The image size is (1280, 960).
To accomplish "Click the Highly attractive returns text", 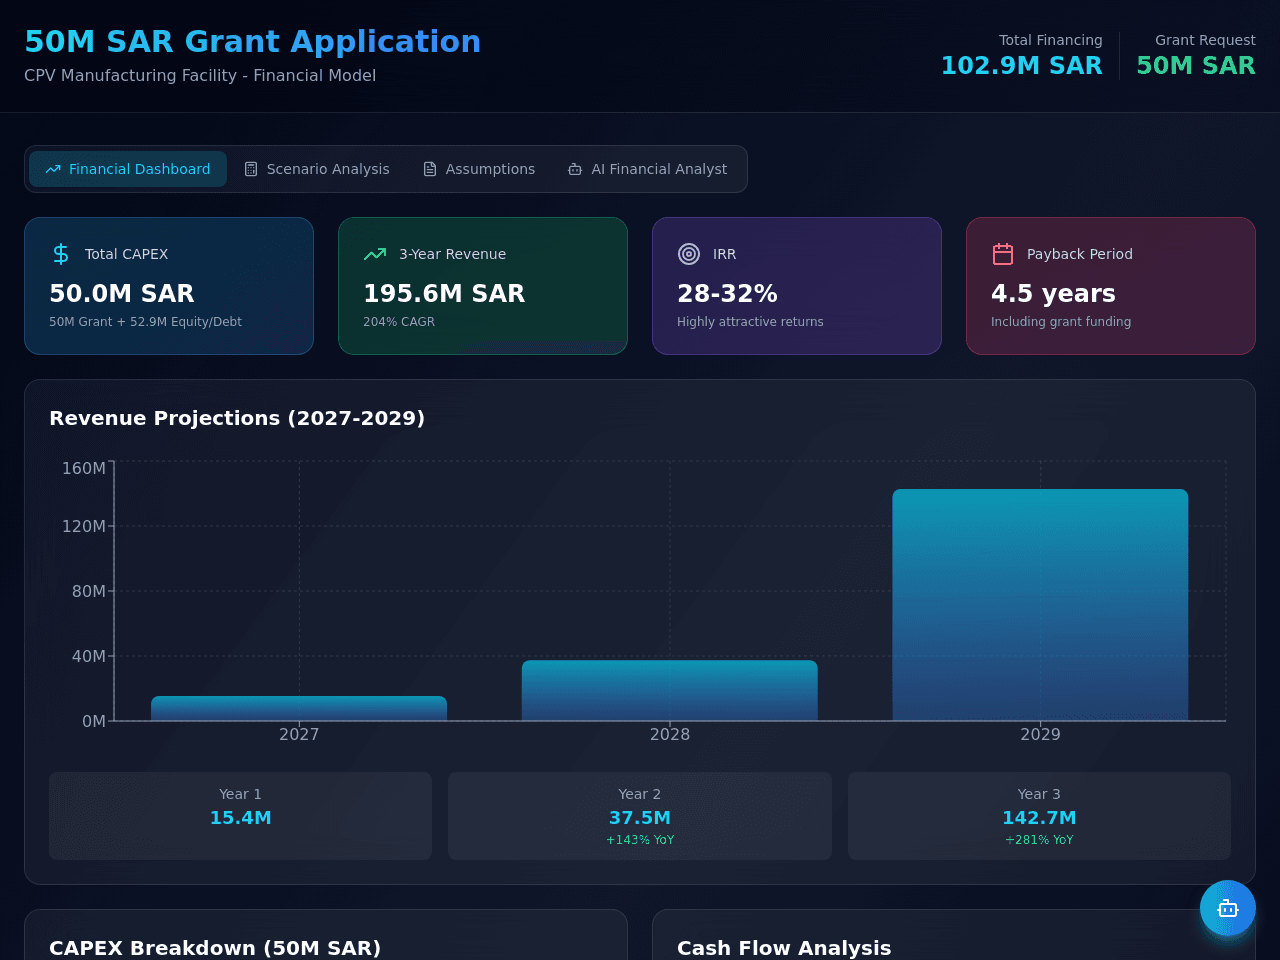I will [750, 322].
